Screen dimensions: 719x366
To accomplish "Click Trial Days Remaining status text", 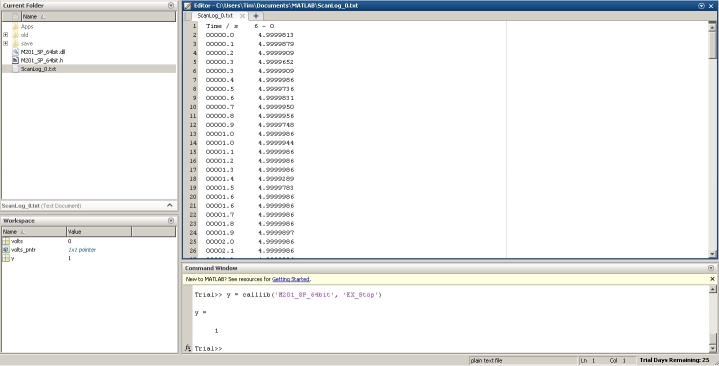I will pyautogui.click(x=674, y=360).
